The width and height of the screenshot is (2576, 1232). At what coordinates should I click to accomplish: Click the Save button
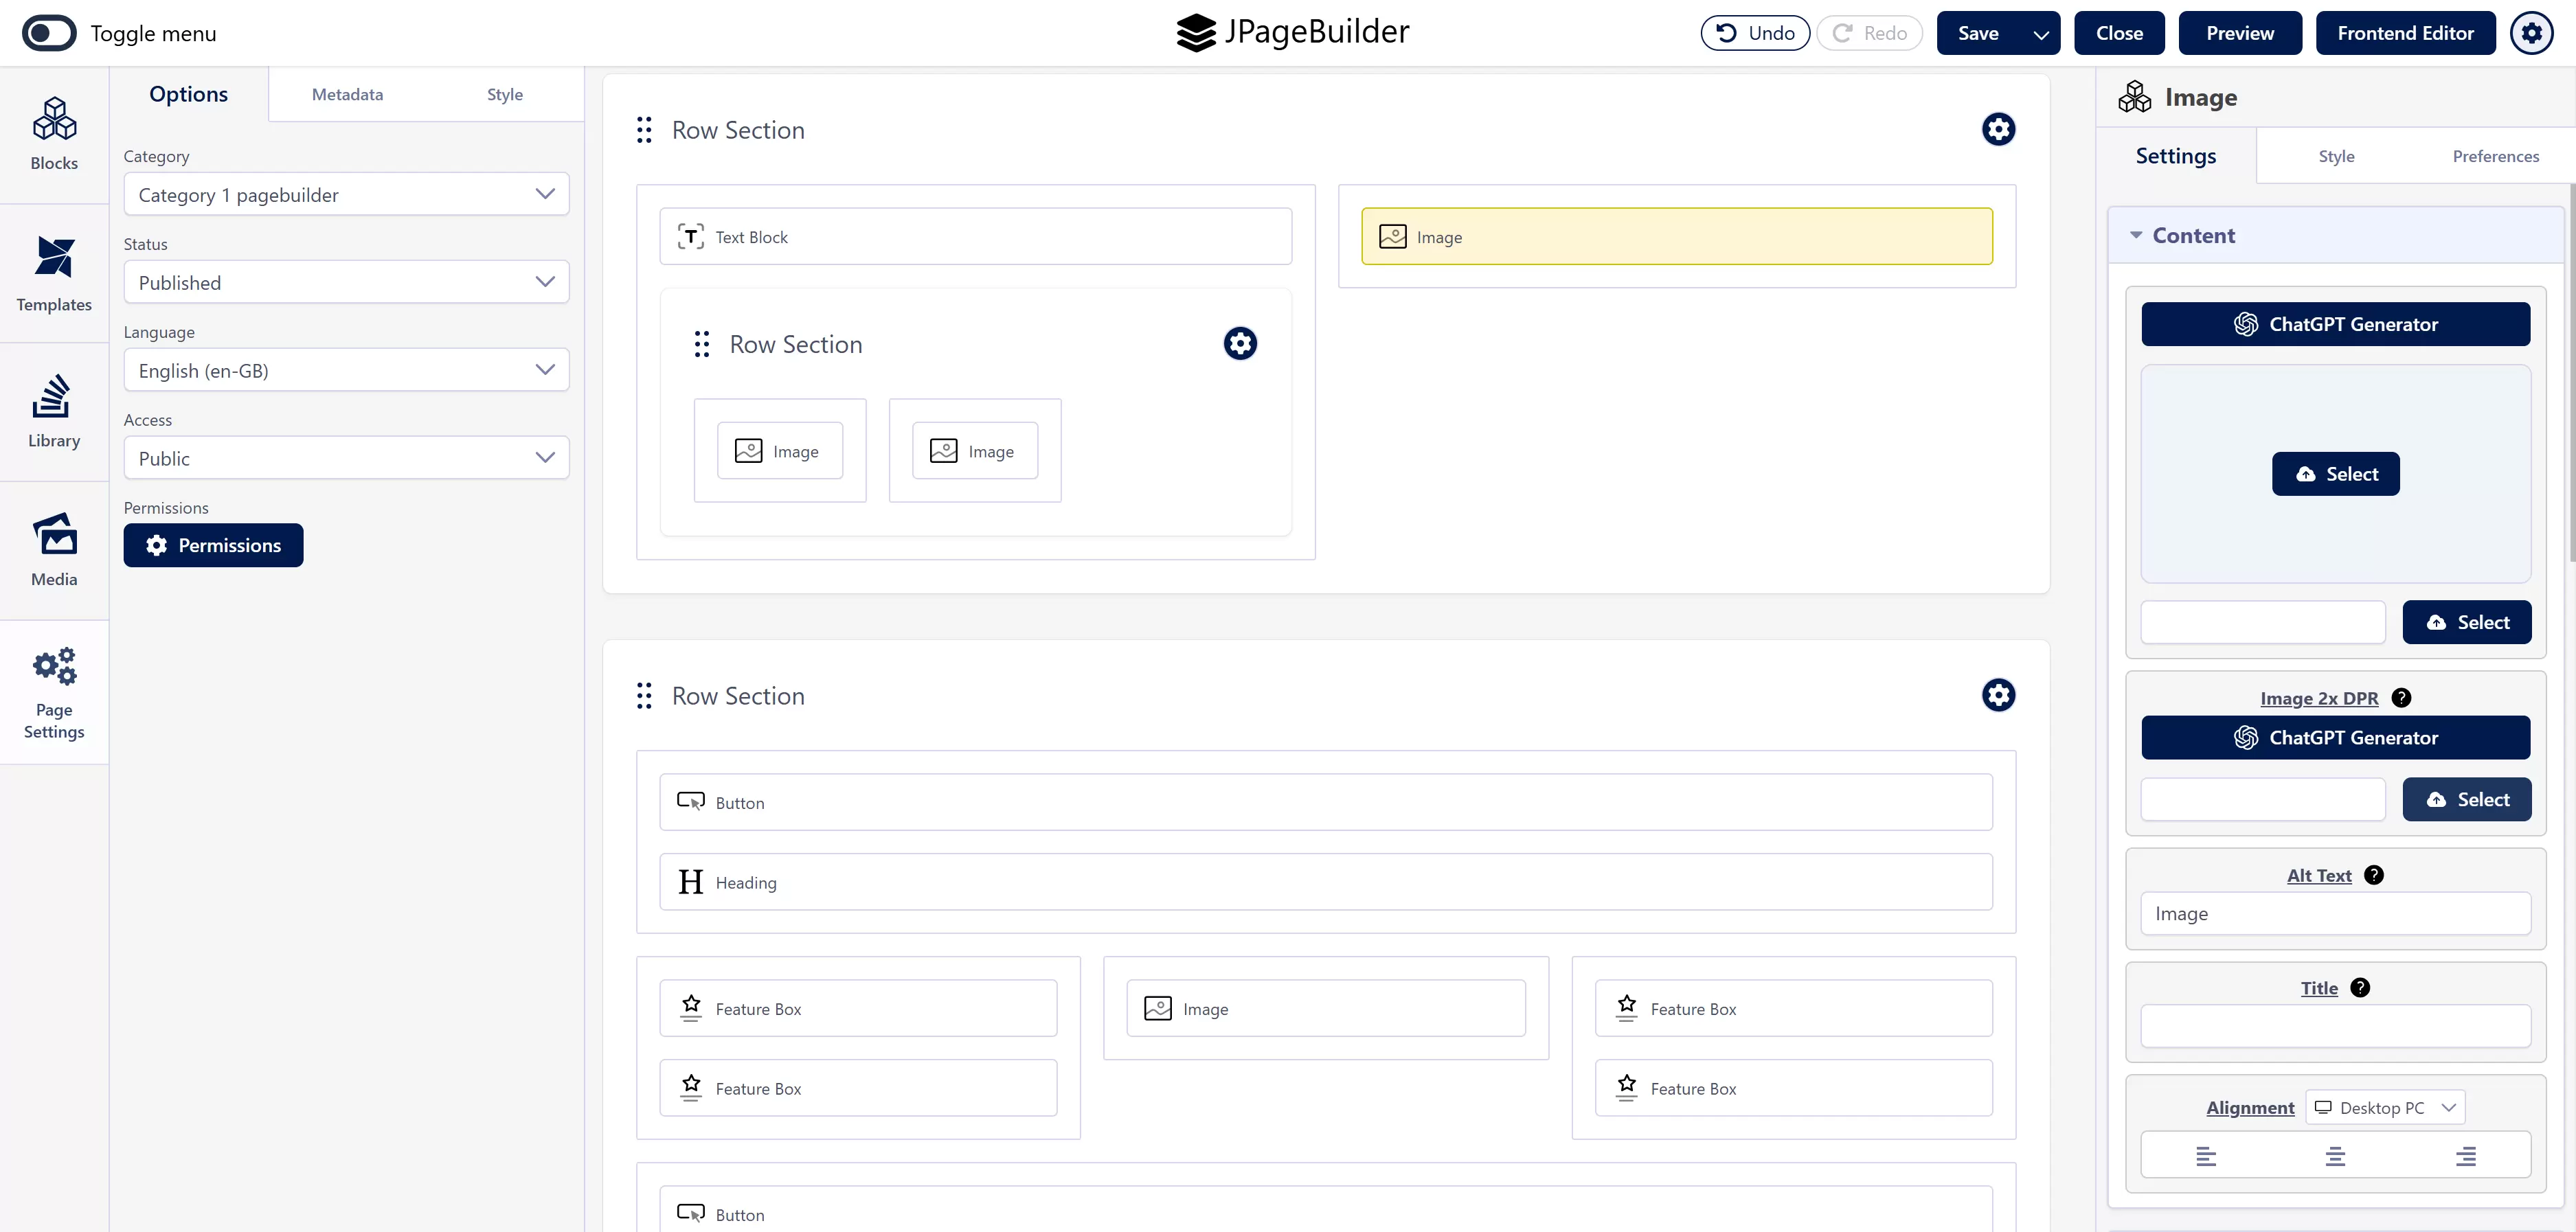(1978, 33)
